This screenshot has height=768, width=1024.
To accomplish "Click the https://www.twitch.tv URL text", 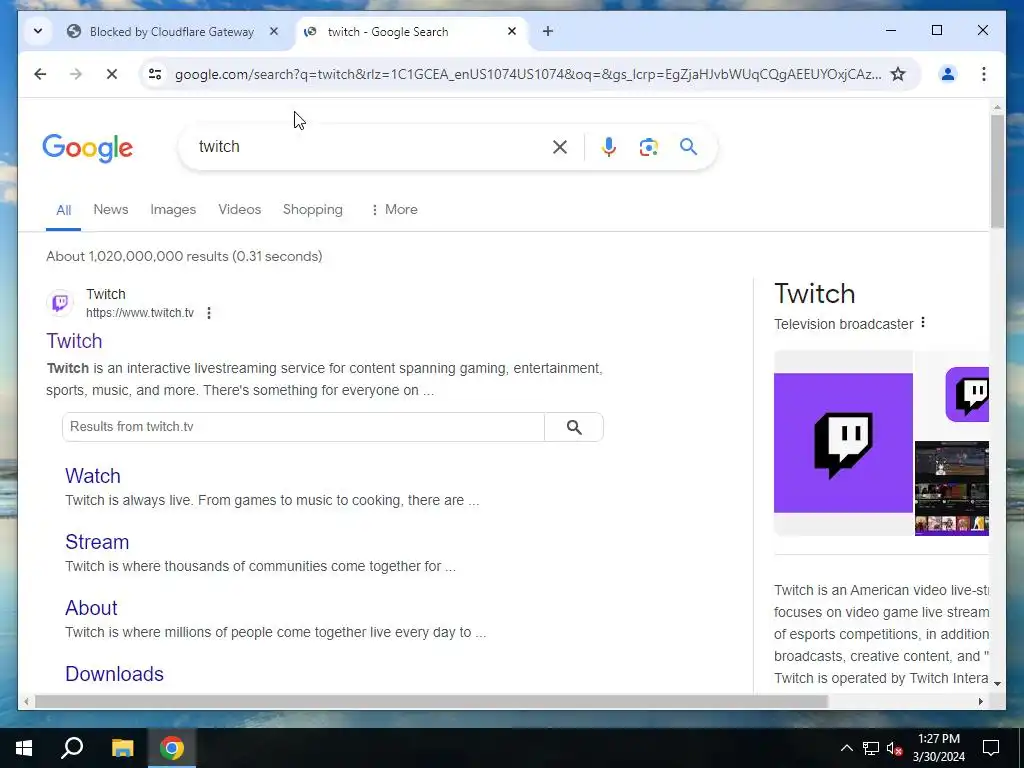I will click(x=140, y=313).
